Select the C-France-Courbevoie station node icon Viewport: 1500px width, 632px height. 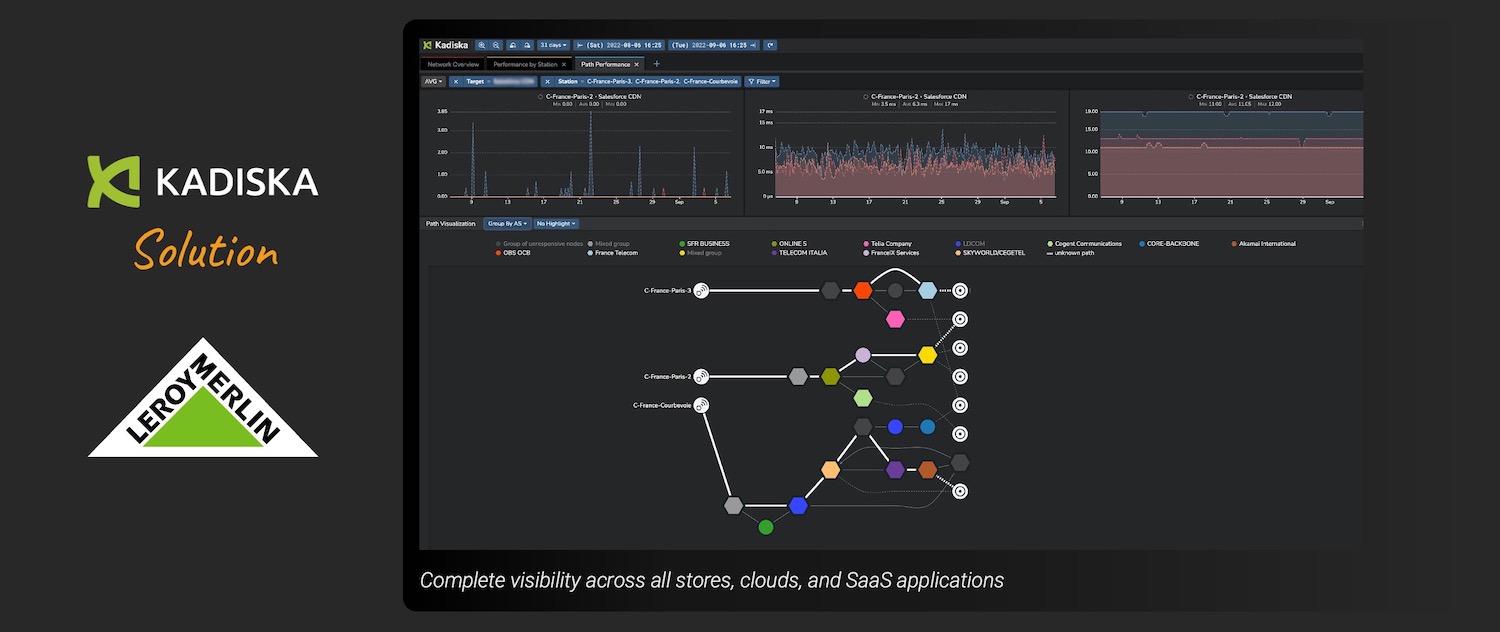(x=702, y=405)
